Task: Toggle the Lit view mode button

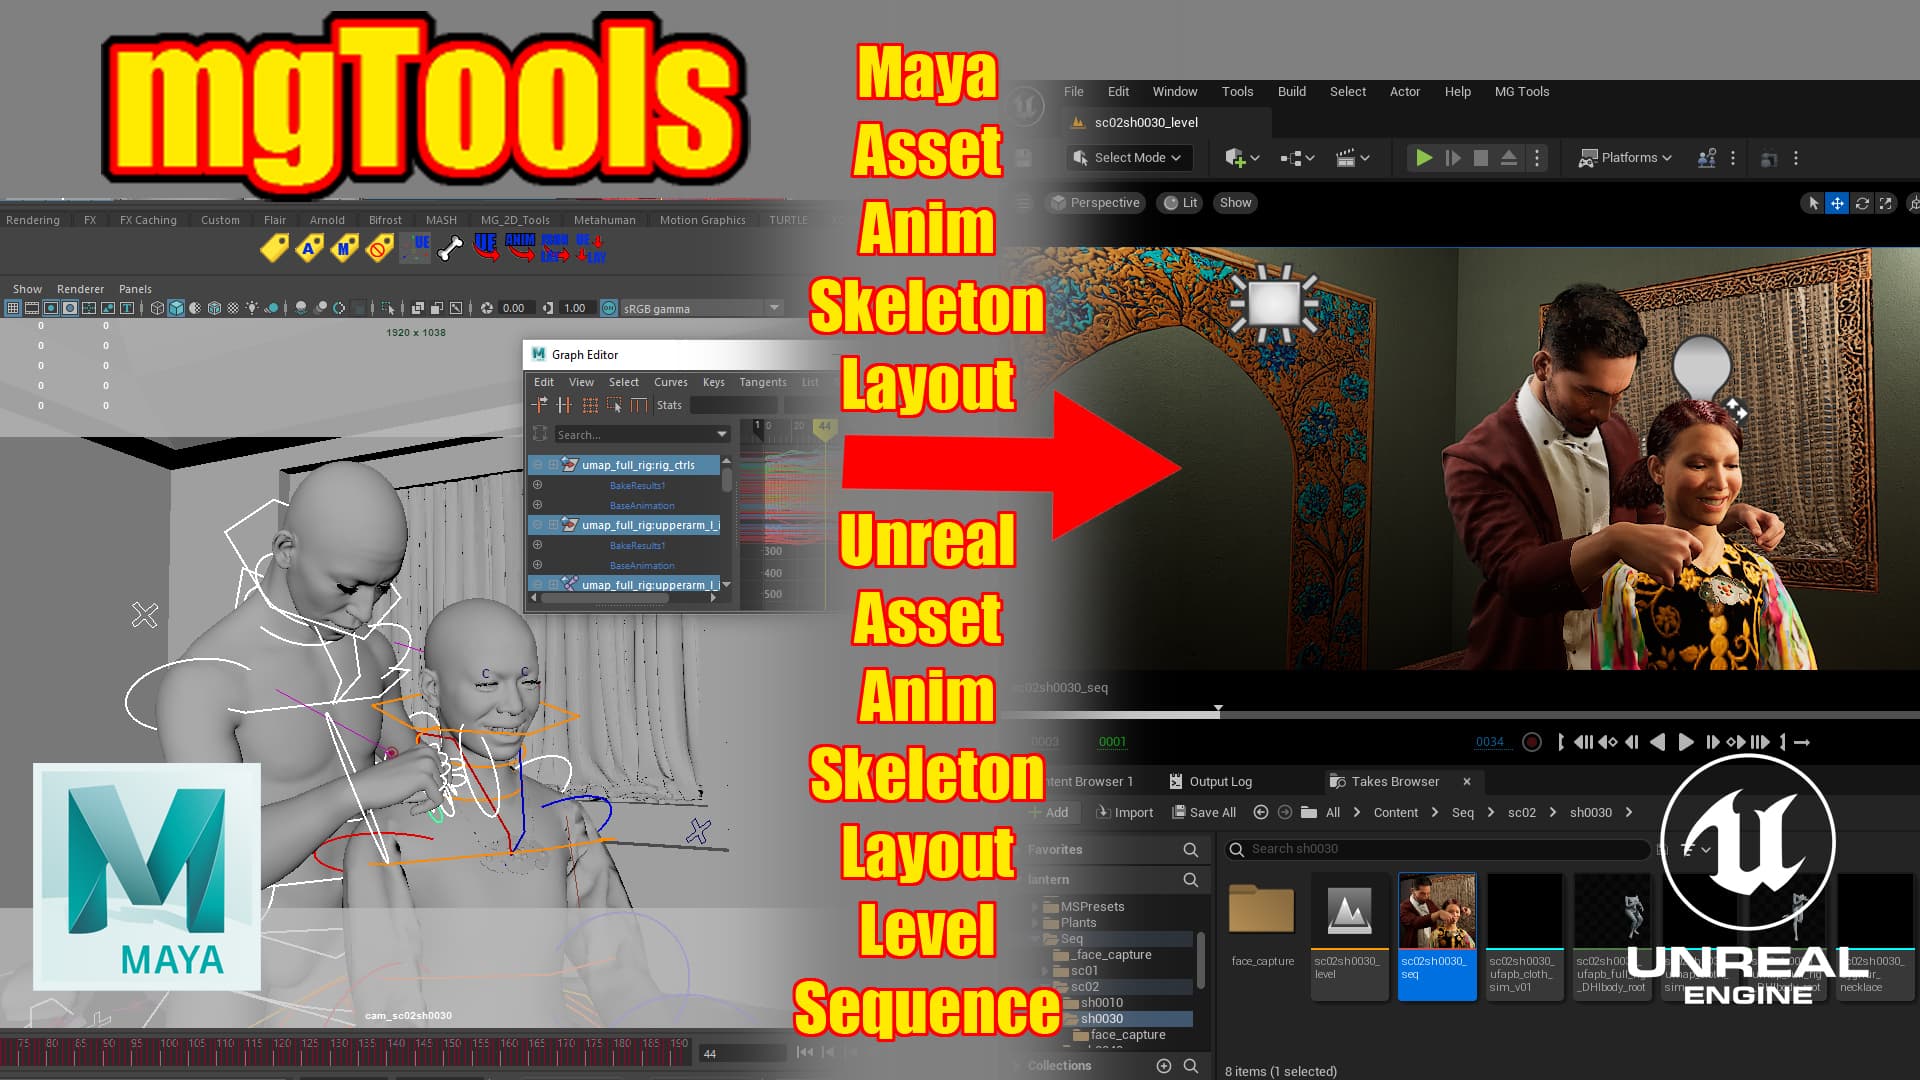Action: point(1180,203)
